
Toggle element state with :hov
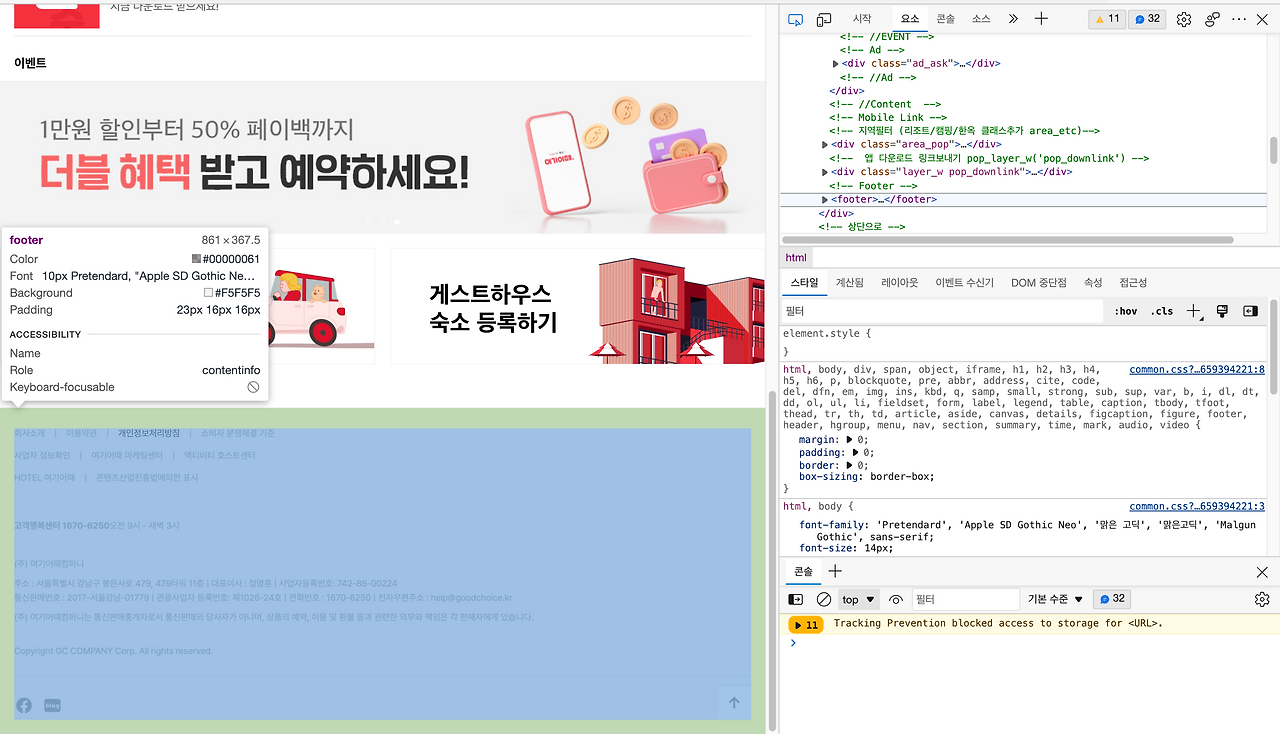click(x=1124, y=310)
